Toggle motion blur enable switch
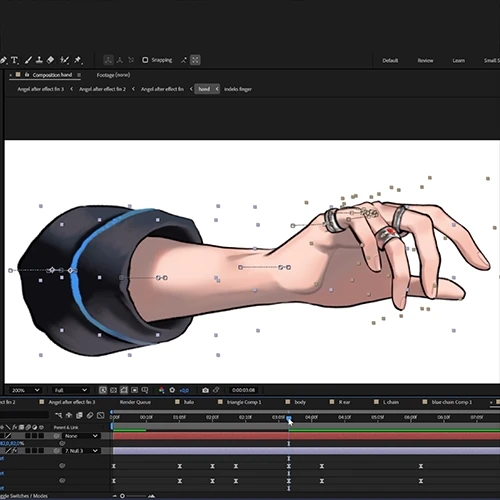 point(90,415)
